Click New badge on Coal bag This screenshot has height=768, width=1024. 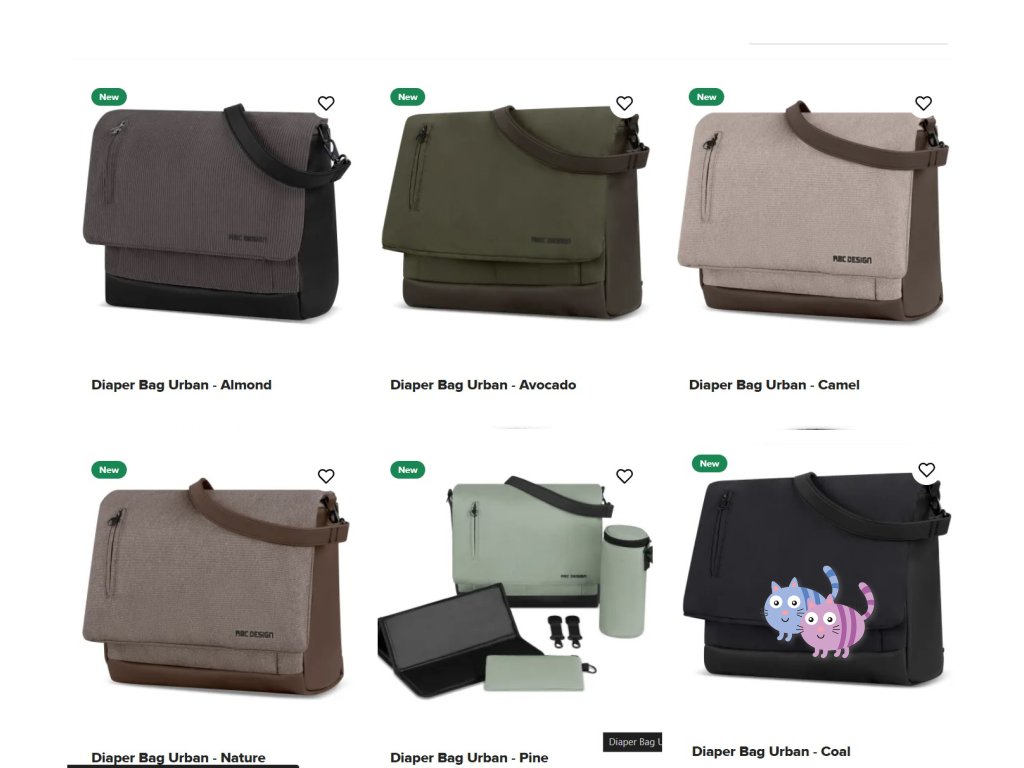(709, 464)
